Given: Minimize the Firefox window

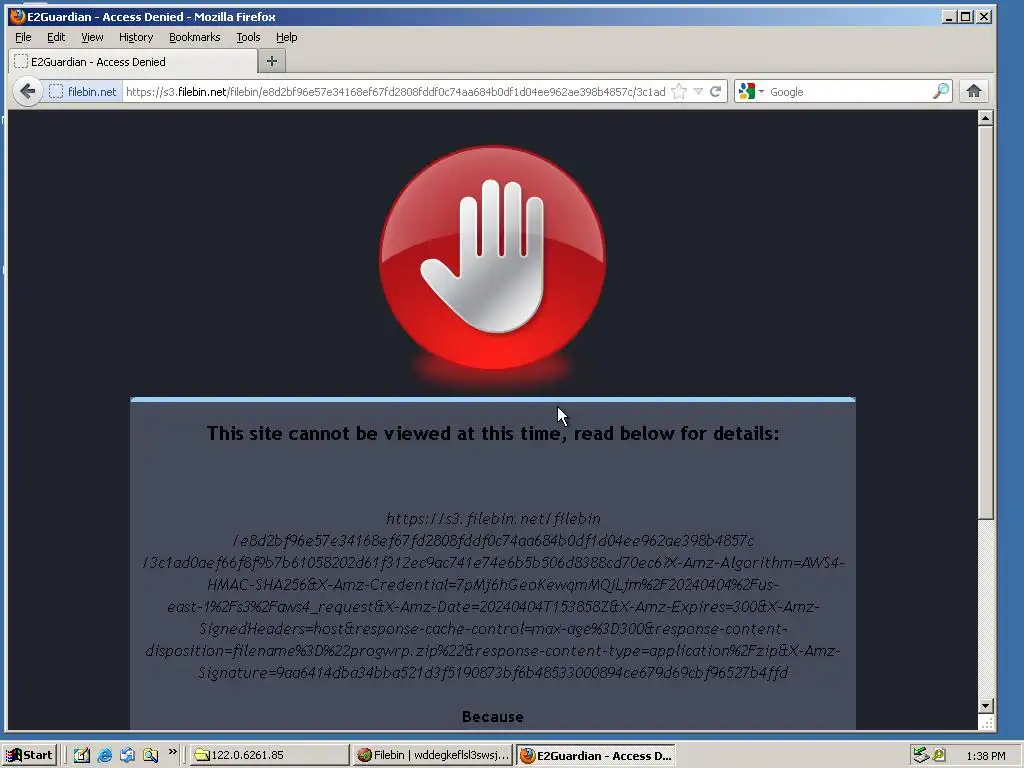Looking at the screenshot, I should pos(950,16).
